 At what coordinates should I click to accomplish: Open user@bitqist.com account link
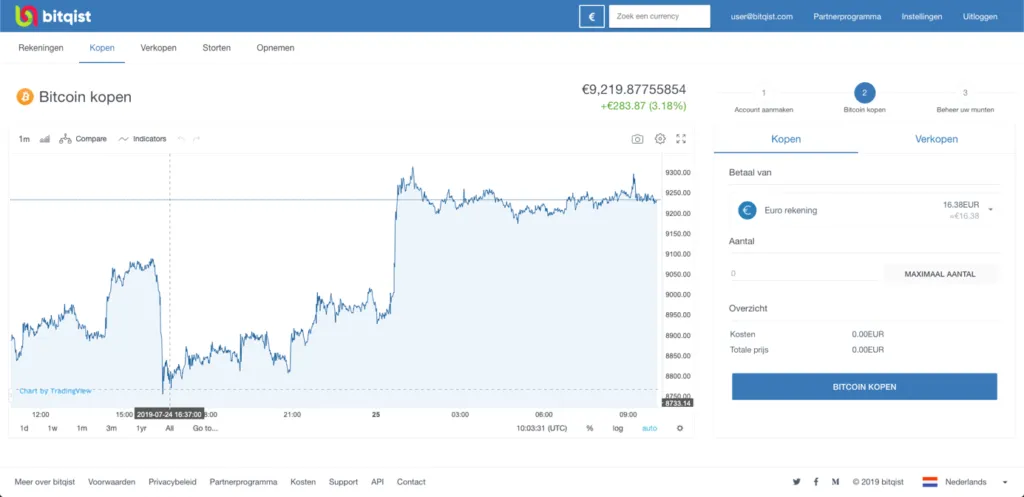pos(761,16)
